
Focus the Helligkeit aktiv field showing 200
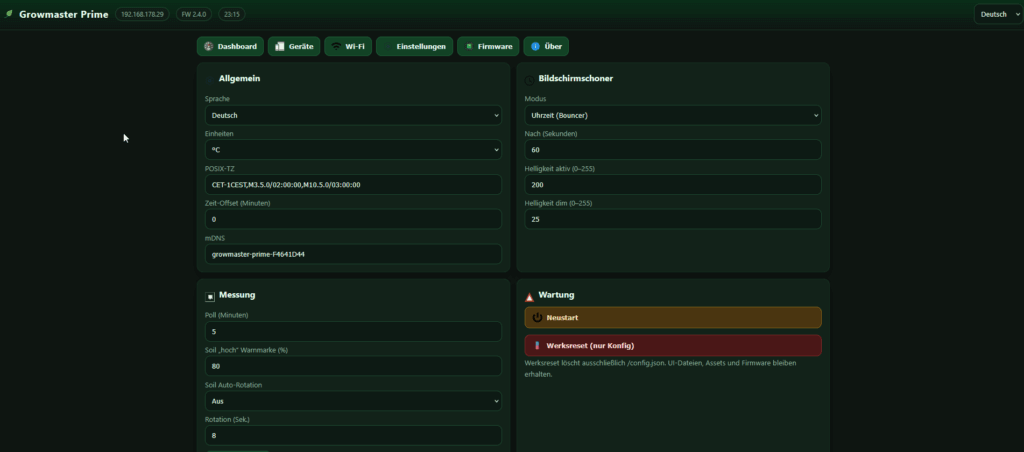673,184
